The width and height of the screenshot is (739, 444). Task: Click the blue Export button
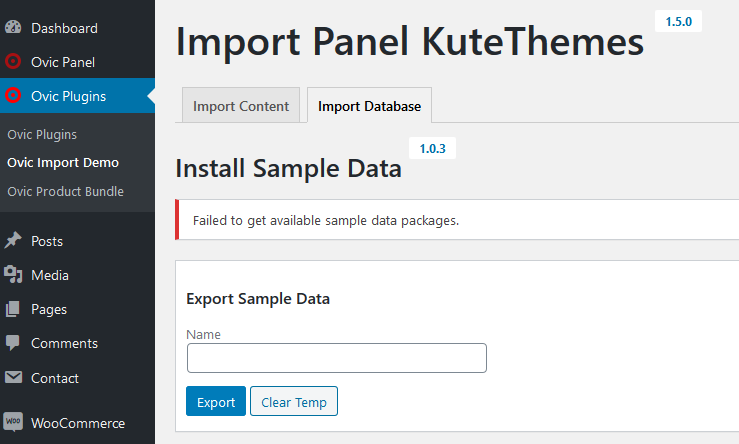pyautogui.click(x=216, y=401)
